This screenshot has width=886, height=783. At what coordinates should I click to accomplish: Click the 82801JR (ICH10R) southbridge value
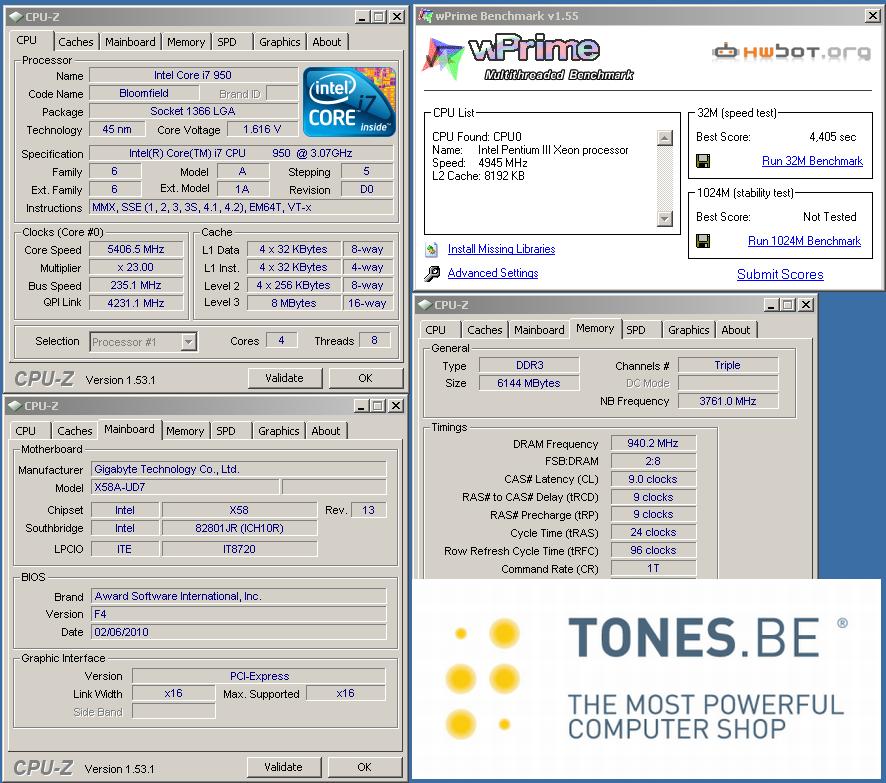coord(240,528)
